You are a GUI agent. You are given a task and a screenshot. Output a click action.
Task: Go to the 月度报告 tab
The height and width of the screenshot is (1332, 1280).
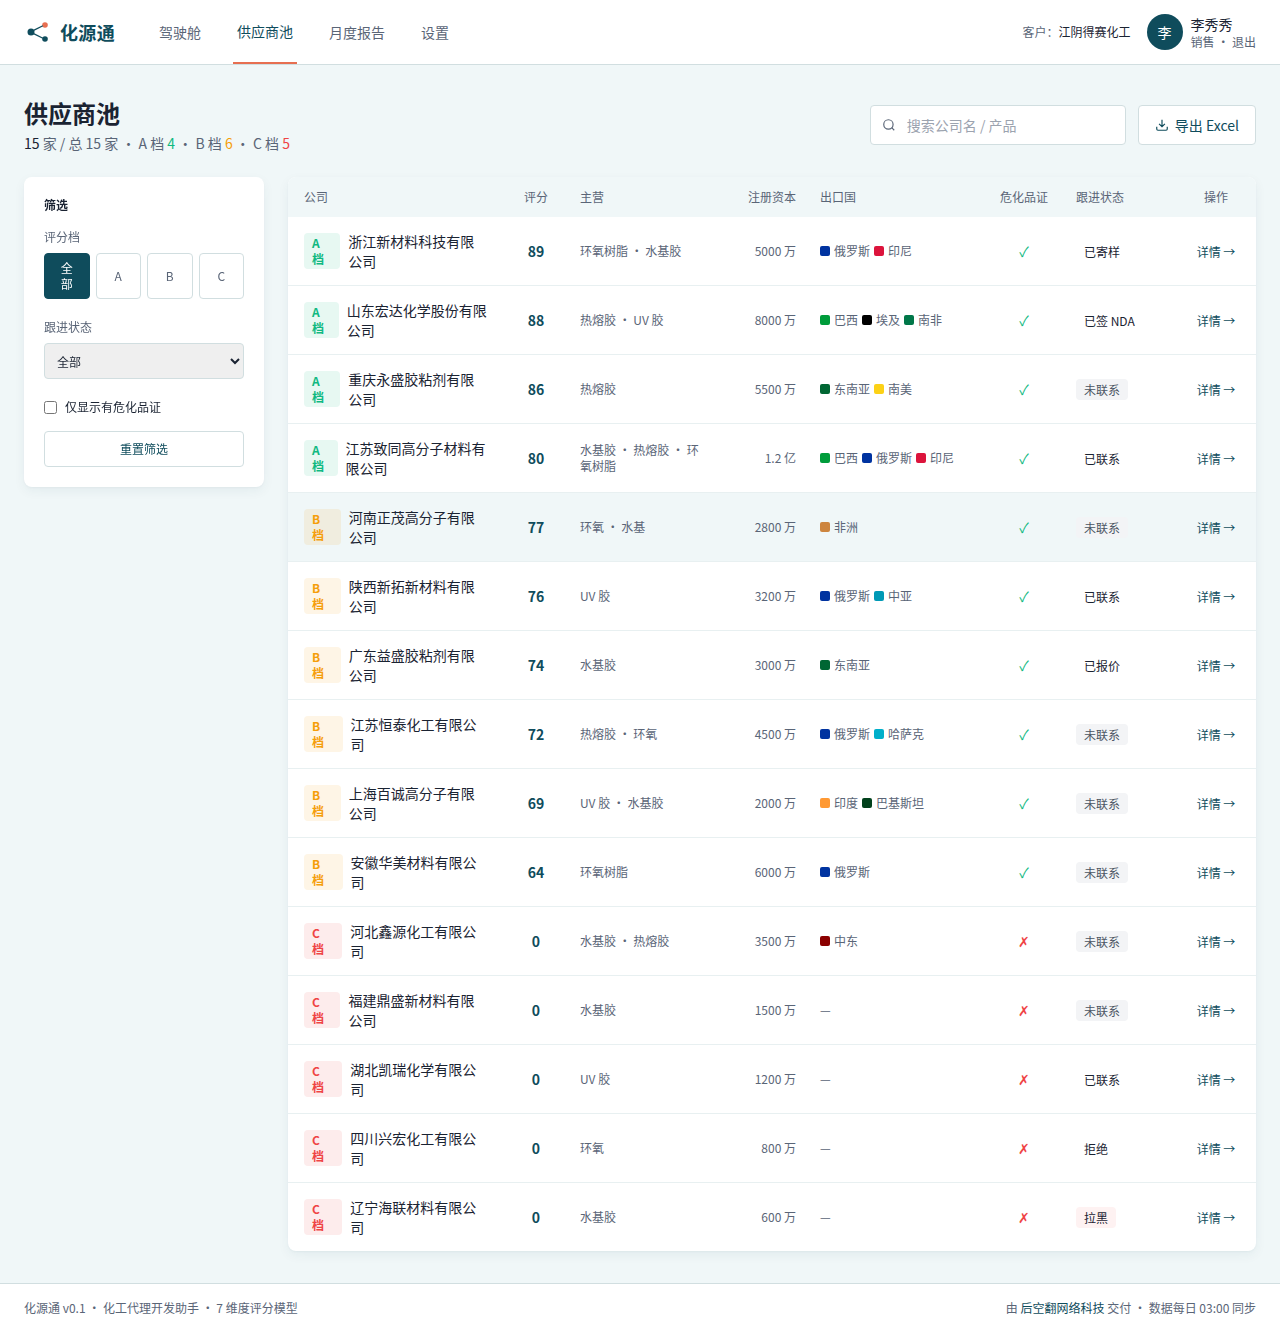coord(357,33)
